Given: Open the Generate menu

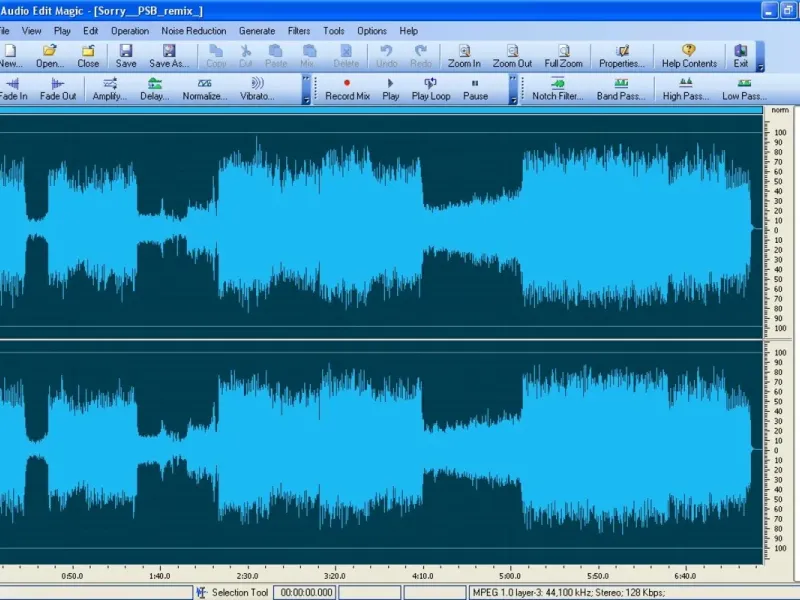Looking at the screenshot, I should click(x=257, y=31).
